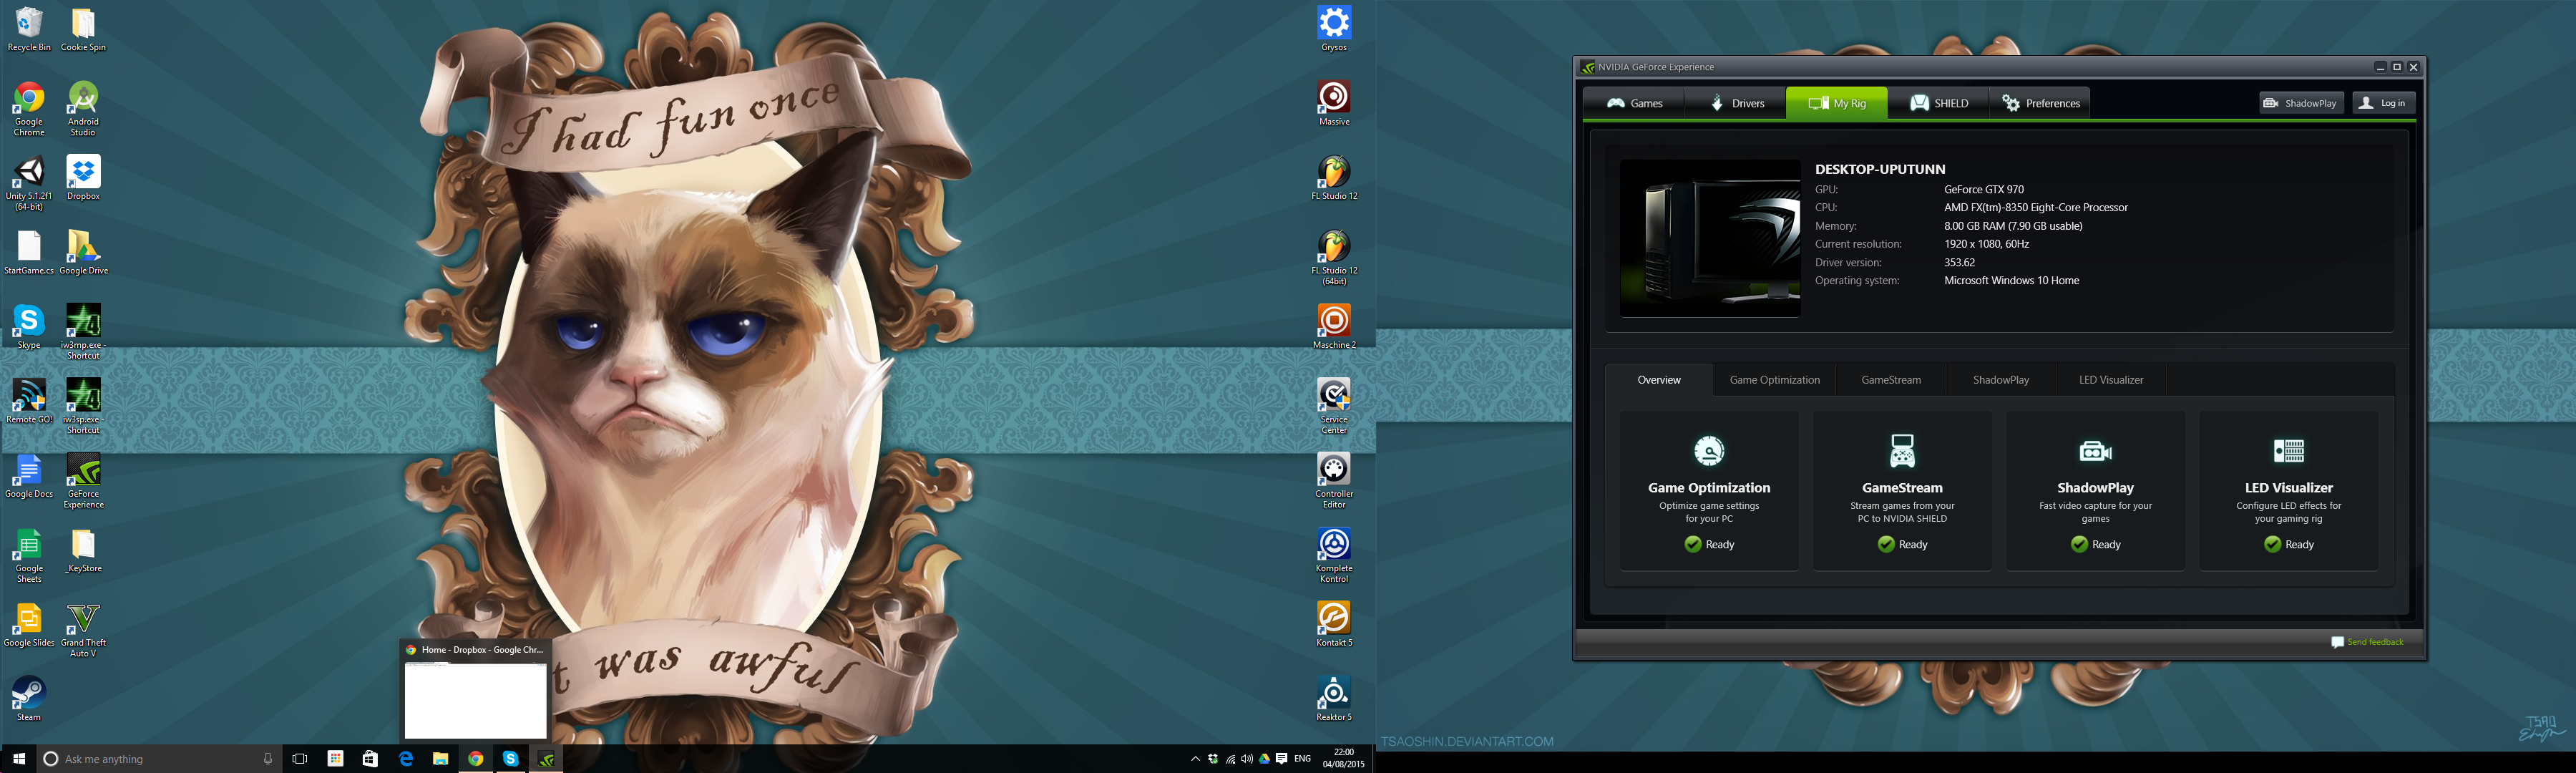Open the Skype desktop icon
This screenshot has width=2576, height=773.
click(x=29, y=326)
